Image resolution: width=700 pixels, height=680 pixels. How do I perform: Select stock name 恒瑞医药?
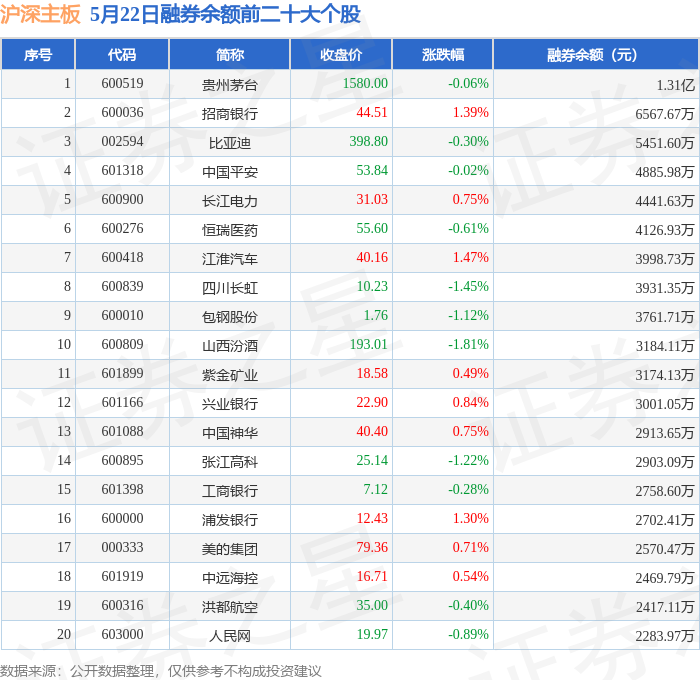pyautogui.click(x=229, y=230)
